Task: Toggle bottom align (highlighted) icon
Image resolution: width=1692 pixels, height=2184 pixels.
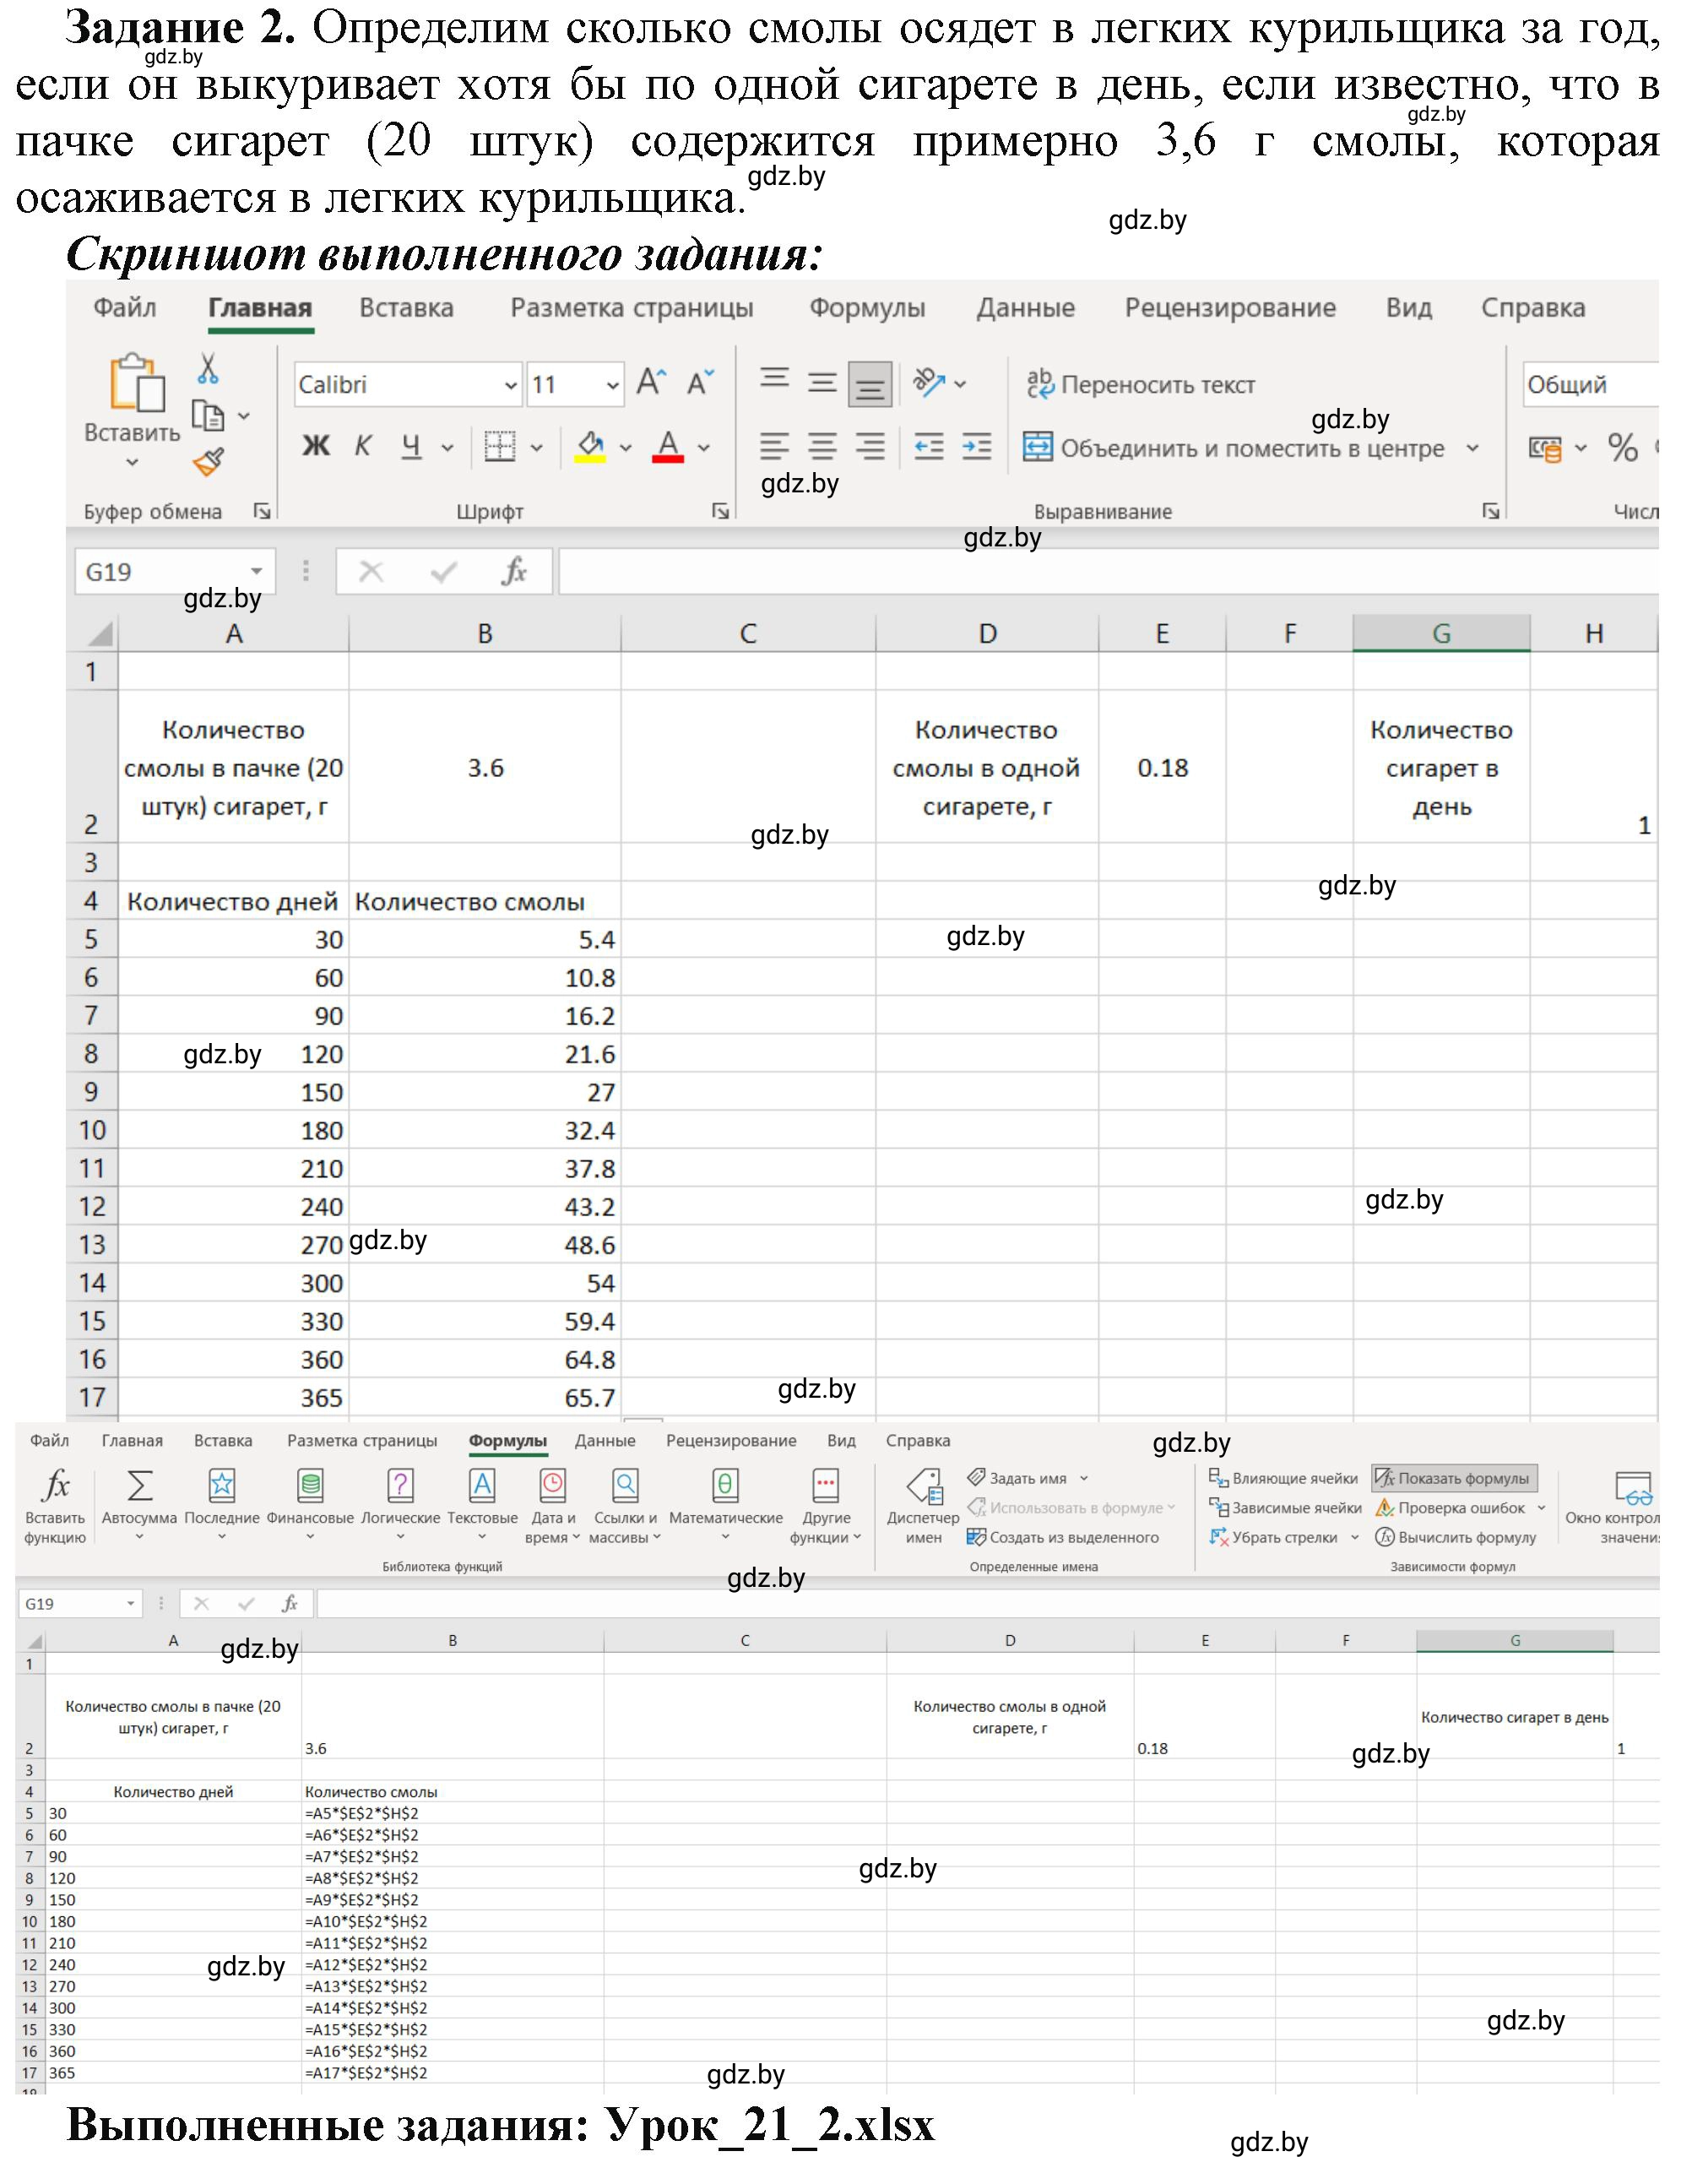Action: (870, 385)
